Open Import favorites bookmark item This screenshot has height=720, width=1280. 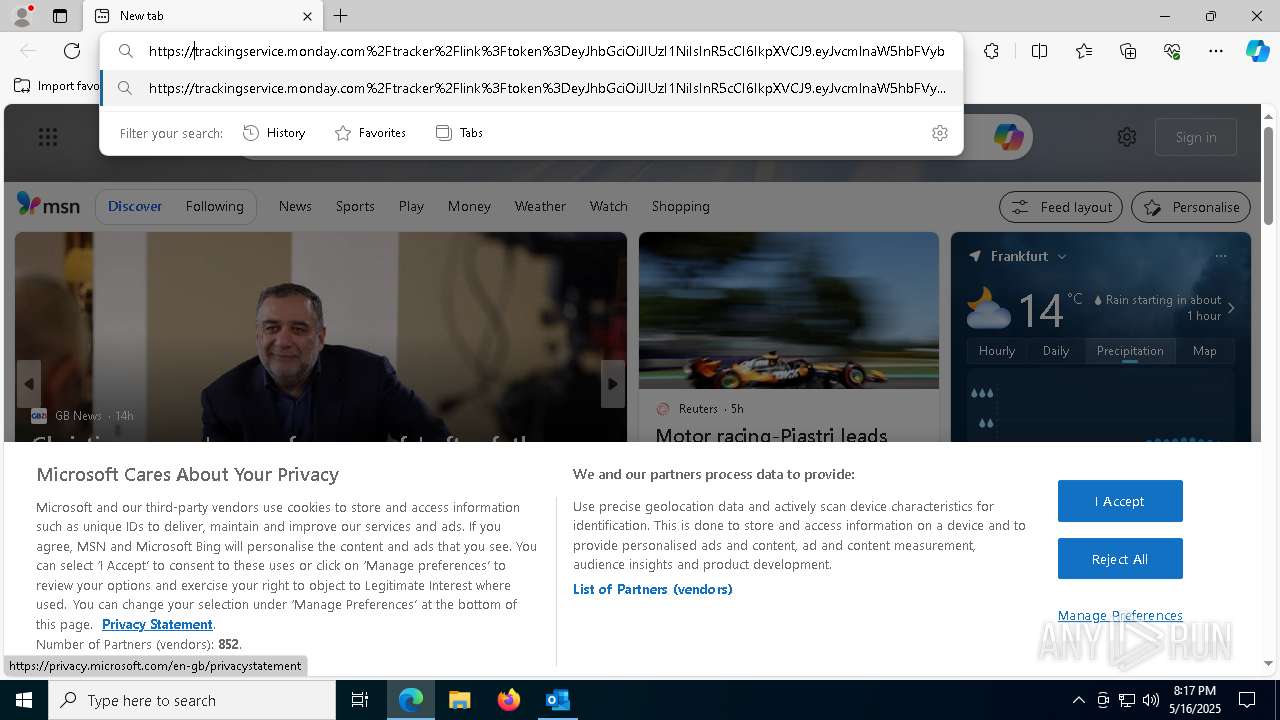57,86
